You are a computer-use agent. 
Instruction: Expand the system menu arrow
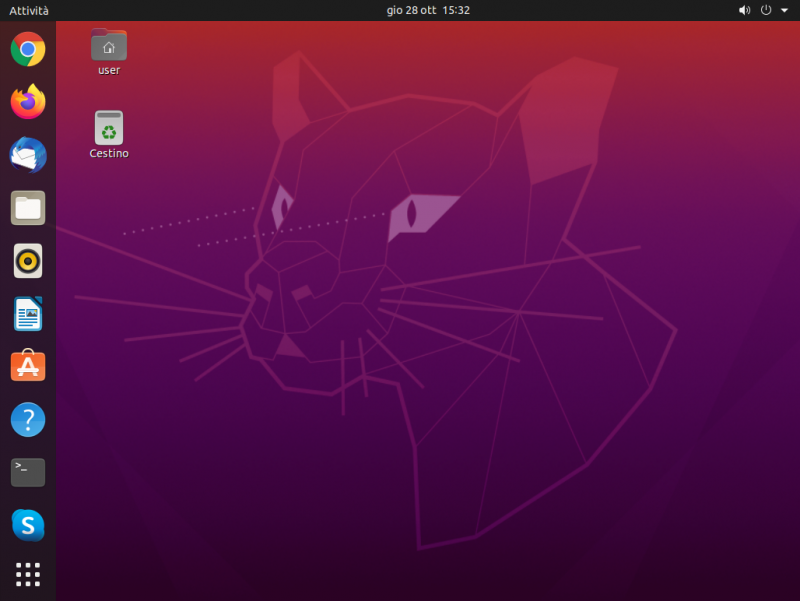(x=784, y=10)
